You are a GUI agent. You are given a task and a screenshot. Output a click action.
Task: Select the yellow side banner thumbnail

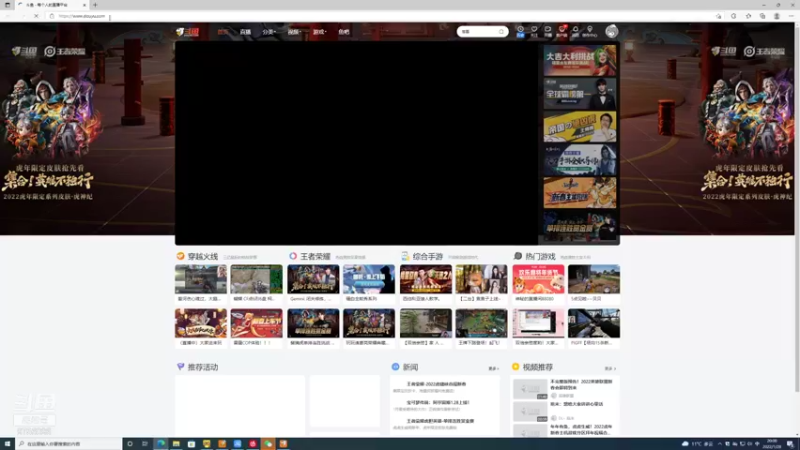coord(580,127)
